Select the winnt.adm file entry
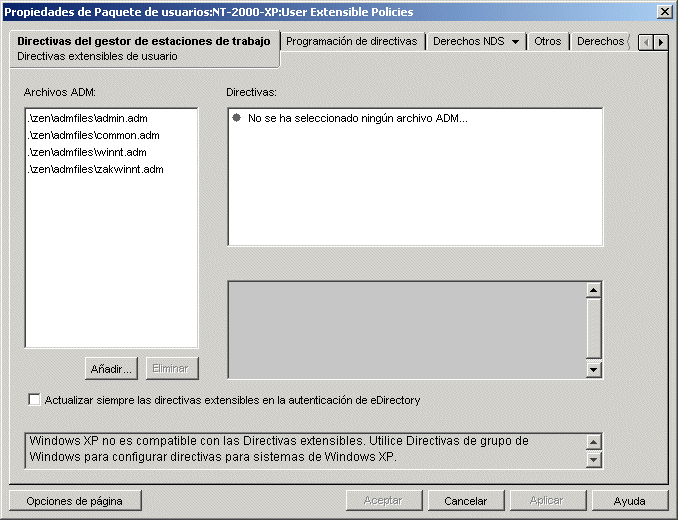This screenshot has width=678, height=520. [x=87, y=152]
